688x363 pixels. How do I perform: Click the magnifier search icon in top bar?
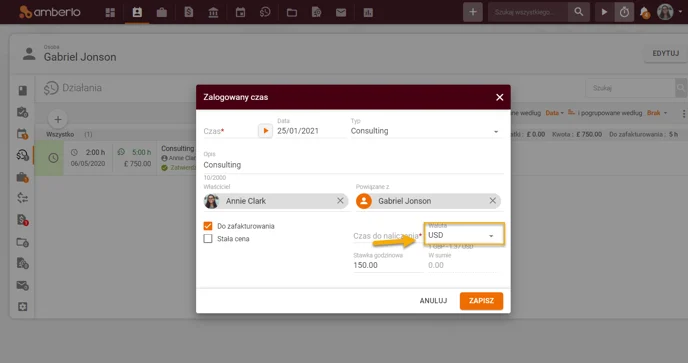tap(579, 12)
